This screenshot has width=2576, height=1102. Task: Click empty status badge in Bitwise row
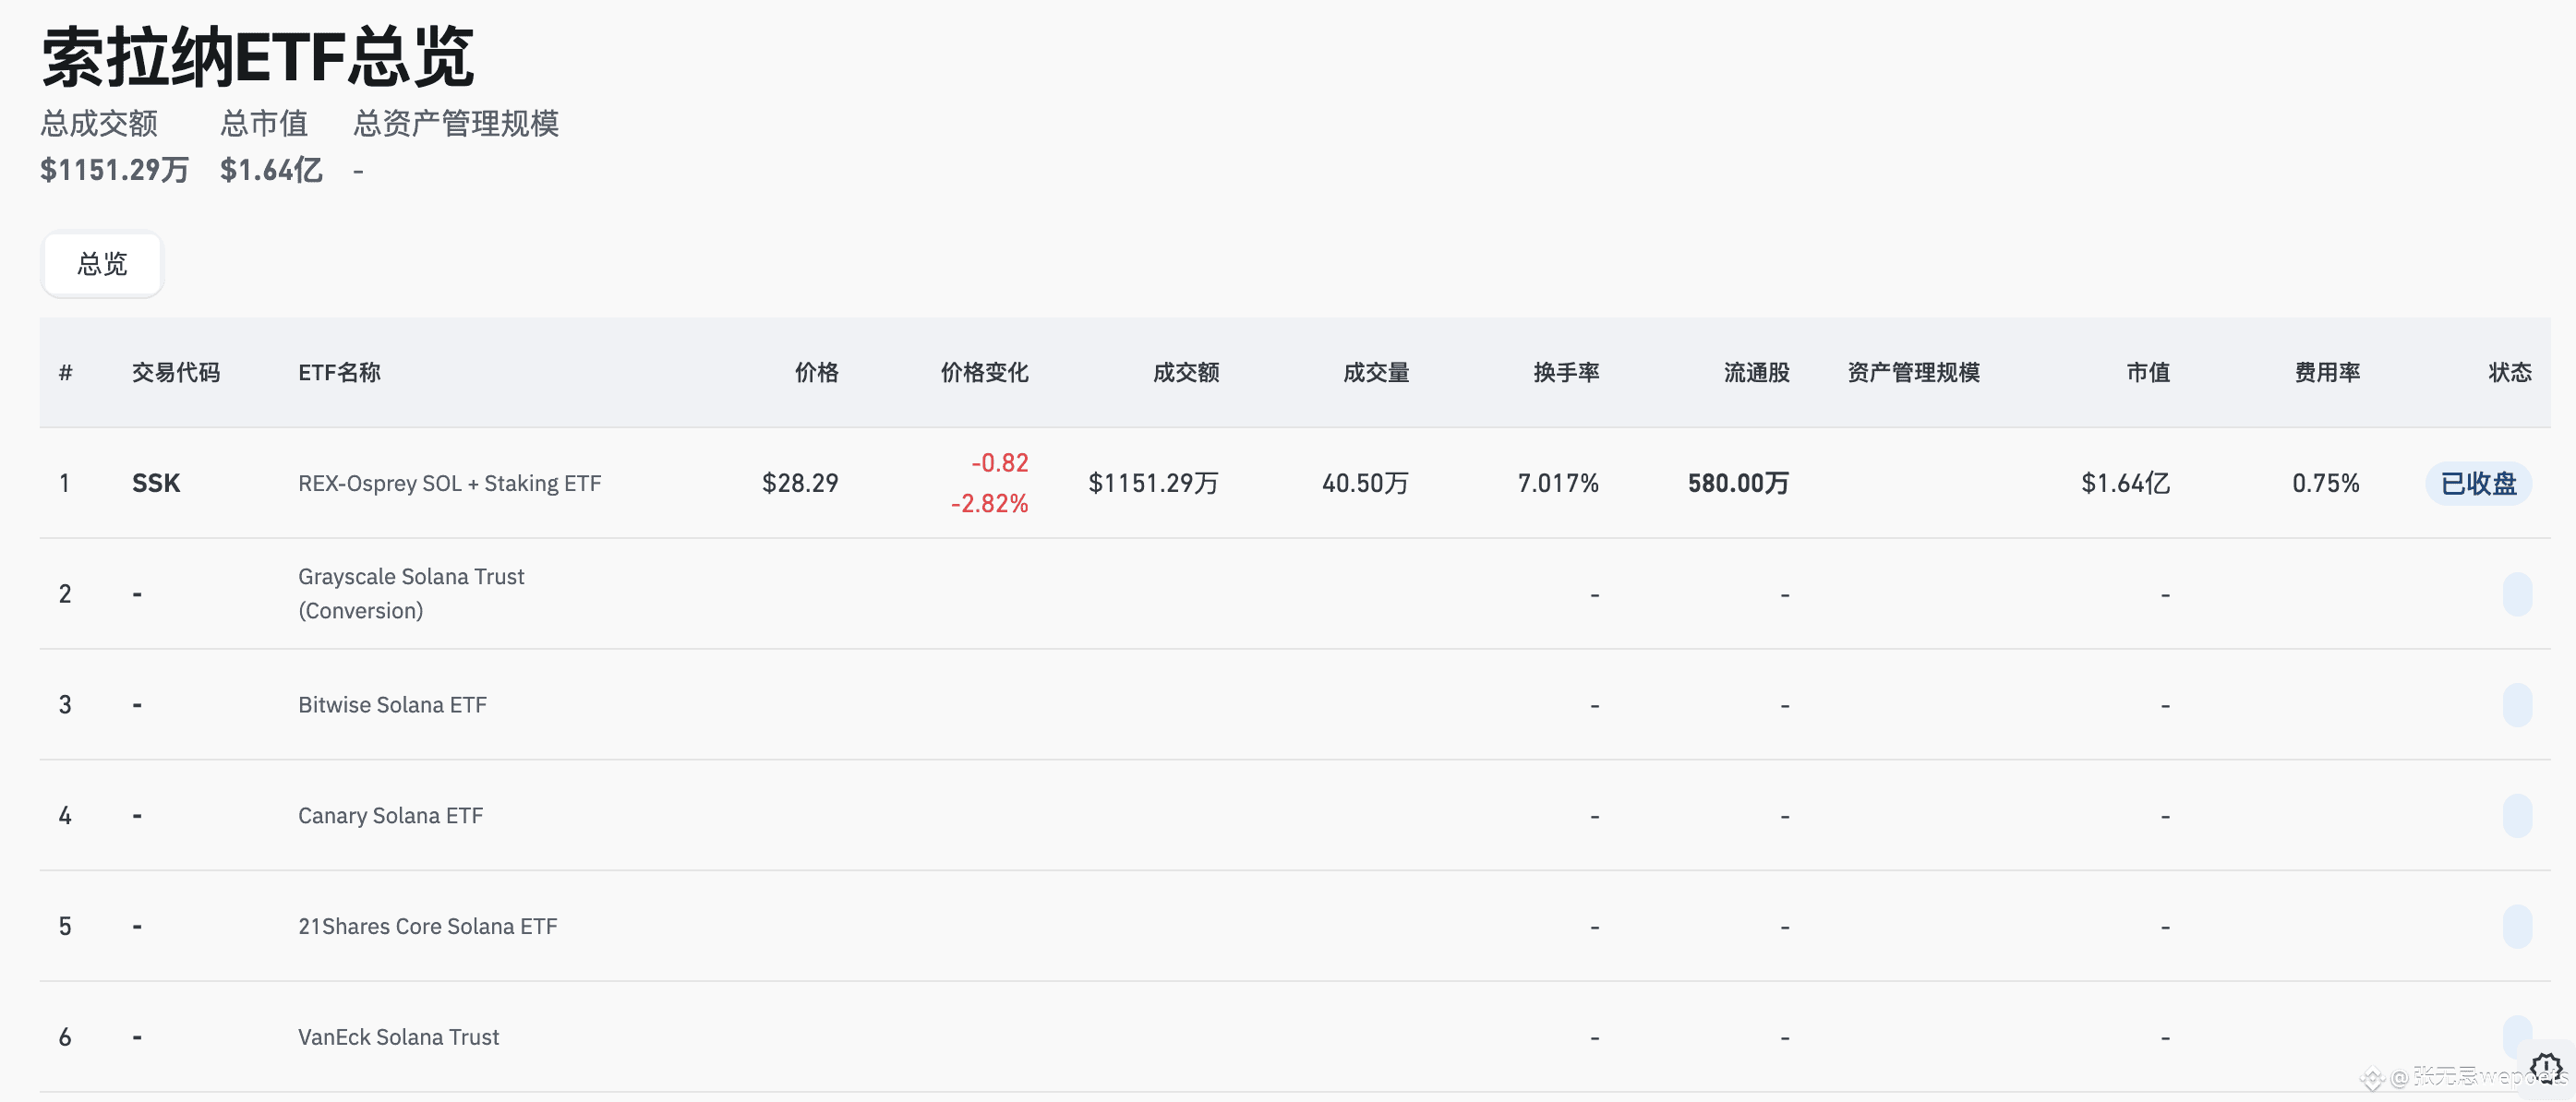[2517, 705]
